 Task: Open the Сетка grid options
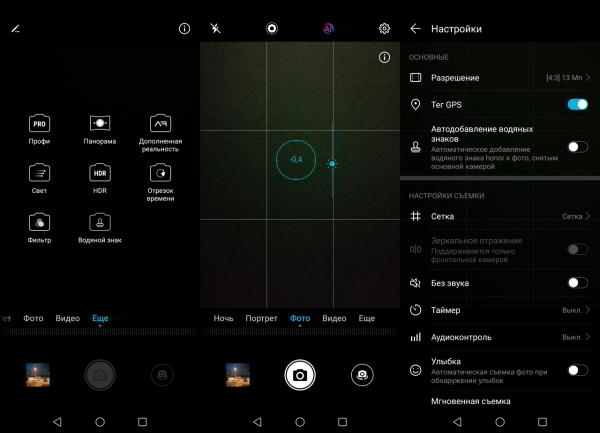pos(500,216)
